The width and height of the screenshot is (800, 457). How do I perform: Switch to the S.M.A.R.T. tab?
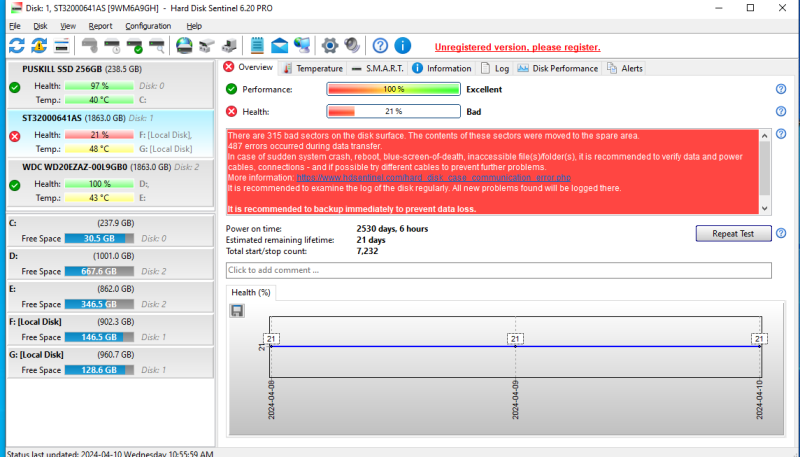pyautogui.click(x=378, y=68)
